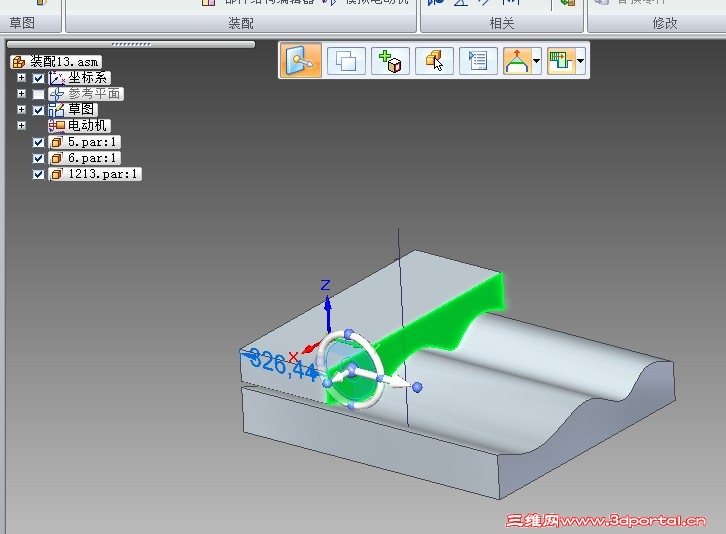
Task: Click the add part icon with green plus
Action: pos(390,61)
